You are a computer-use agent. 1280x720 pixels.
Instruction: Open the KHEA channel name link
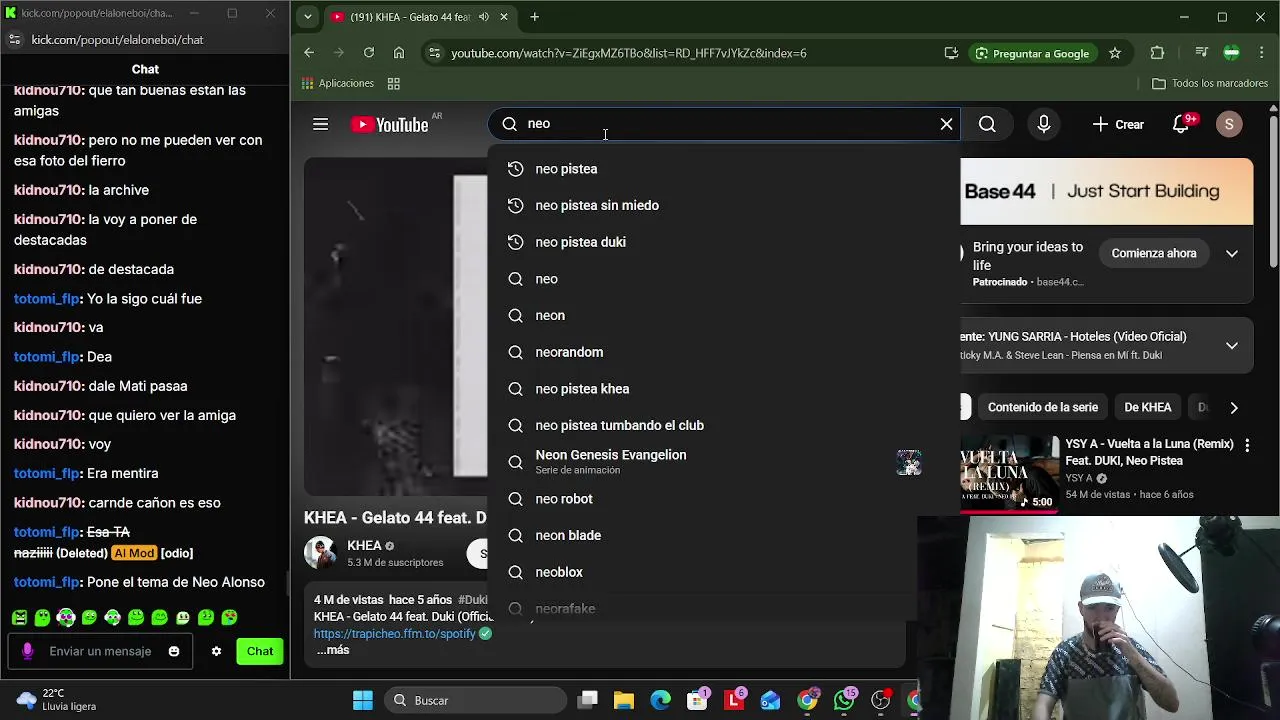pyautogui.click(x=364, y=546)
